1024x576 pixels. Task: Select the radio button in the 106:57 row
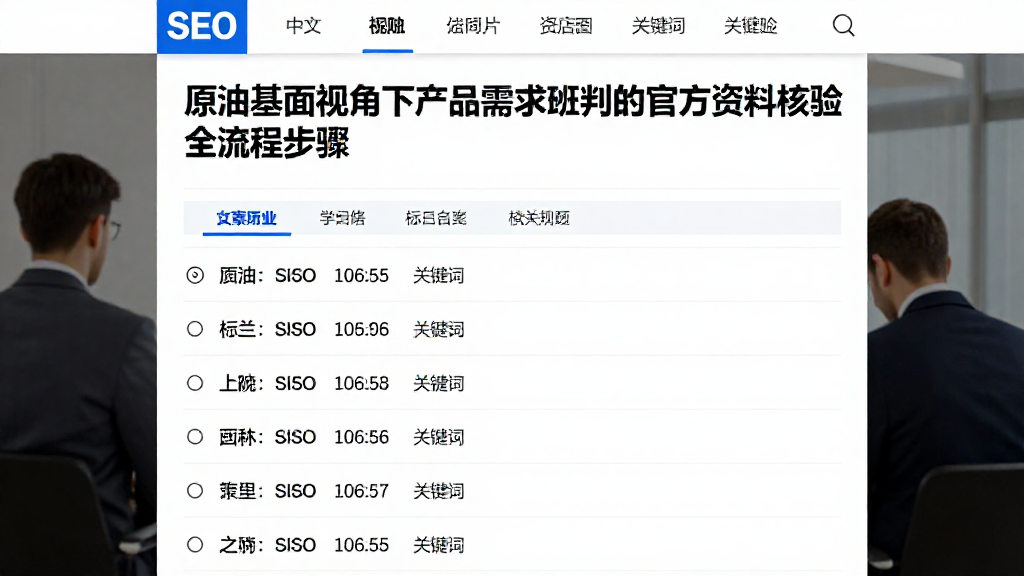[195, 490]
